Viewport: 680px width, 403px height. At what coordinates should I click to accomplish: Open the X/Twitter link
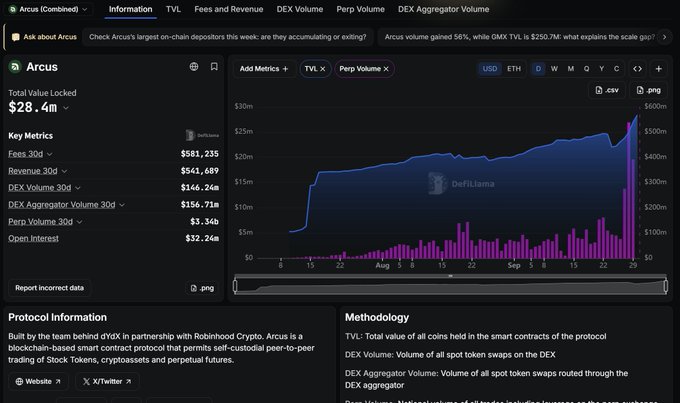[107, 381]
